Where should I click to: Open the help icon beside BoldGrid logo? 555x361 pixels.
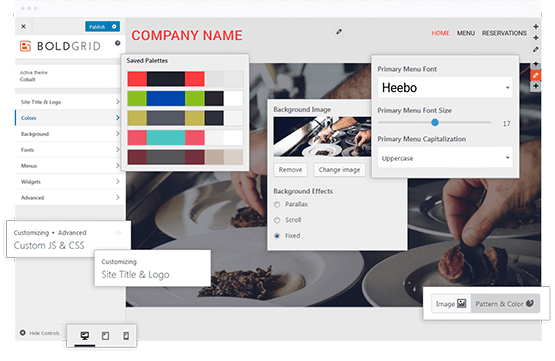pyautogui.click(x=118, y=43)
